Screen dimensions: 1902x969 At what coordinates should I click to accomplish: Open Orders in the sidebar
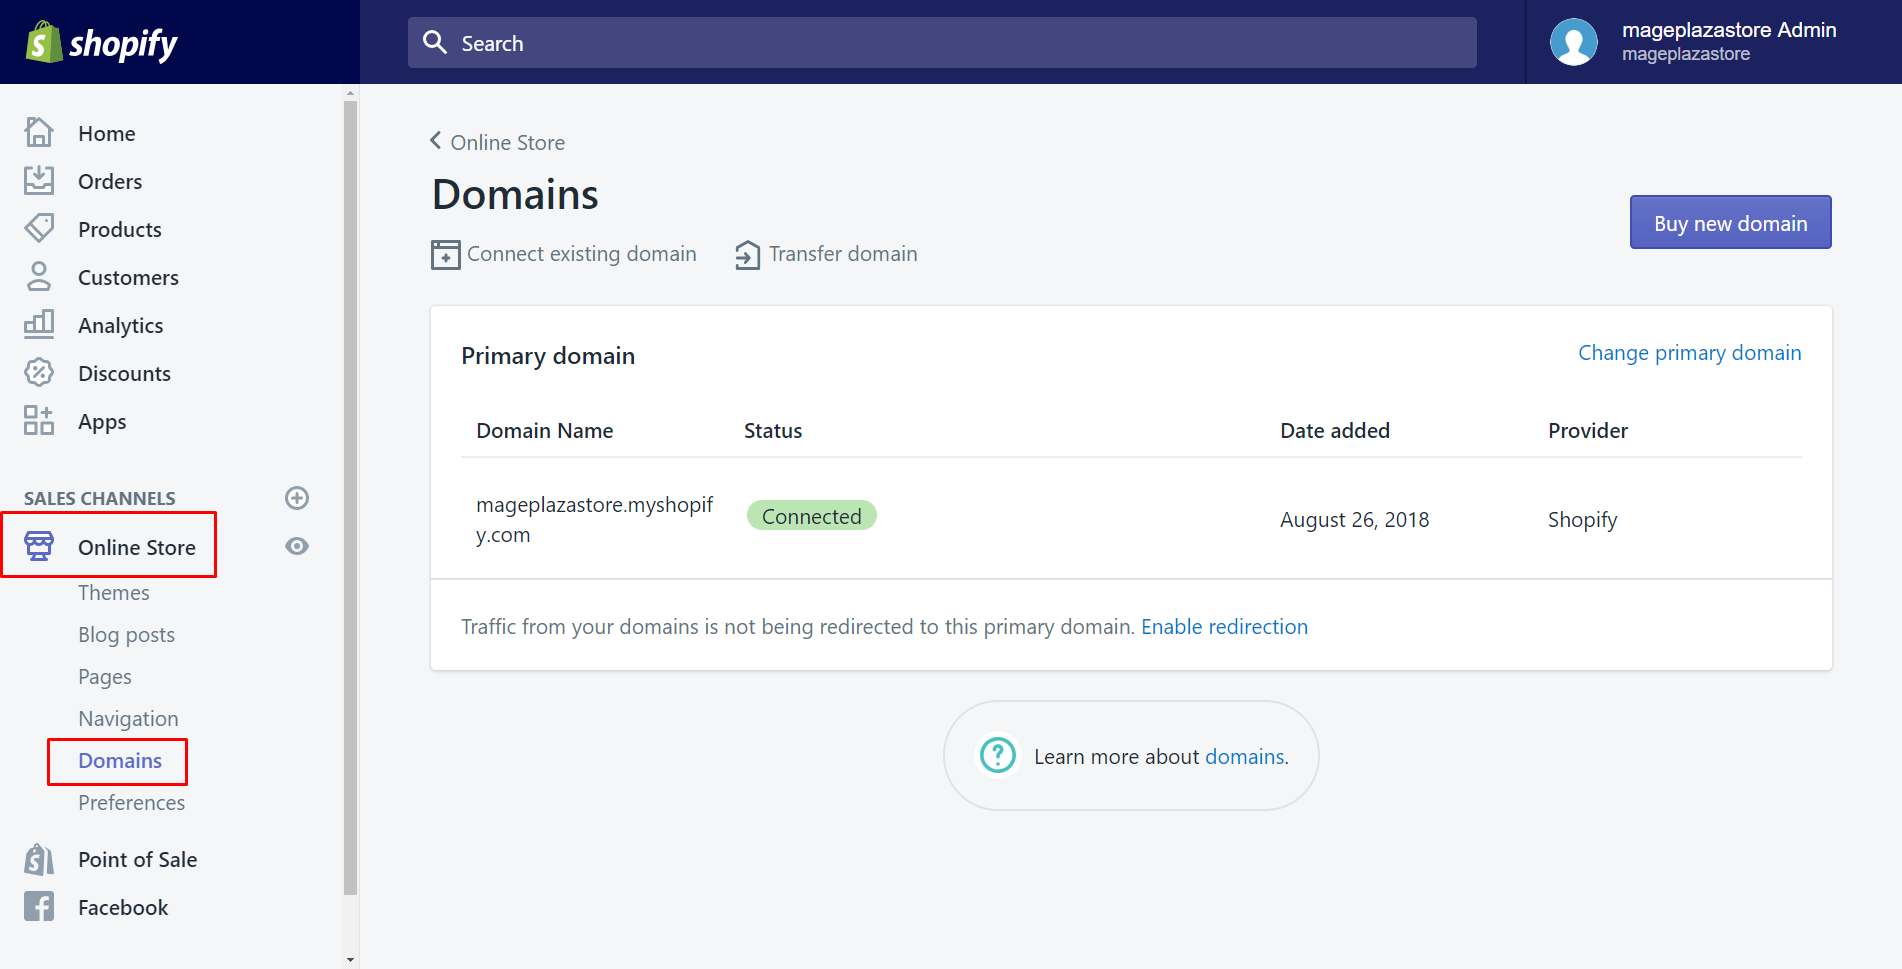(x=110, y=181)
